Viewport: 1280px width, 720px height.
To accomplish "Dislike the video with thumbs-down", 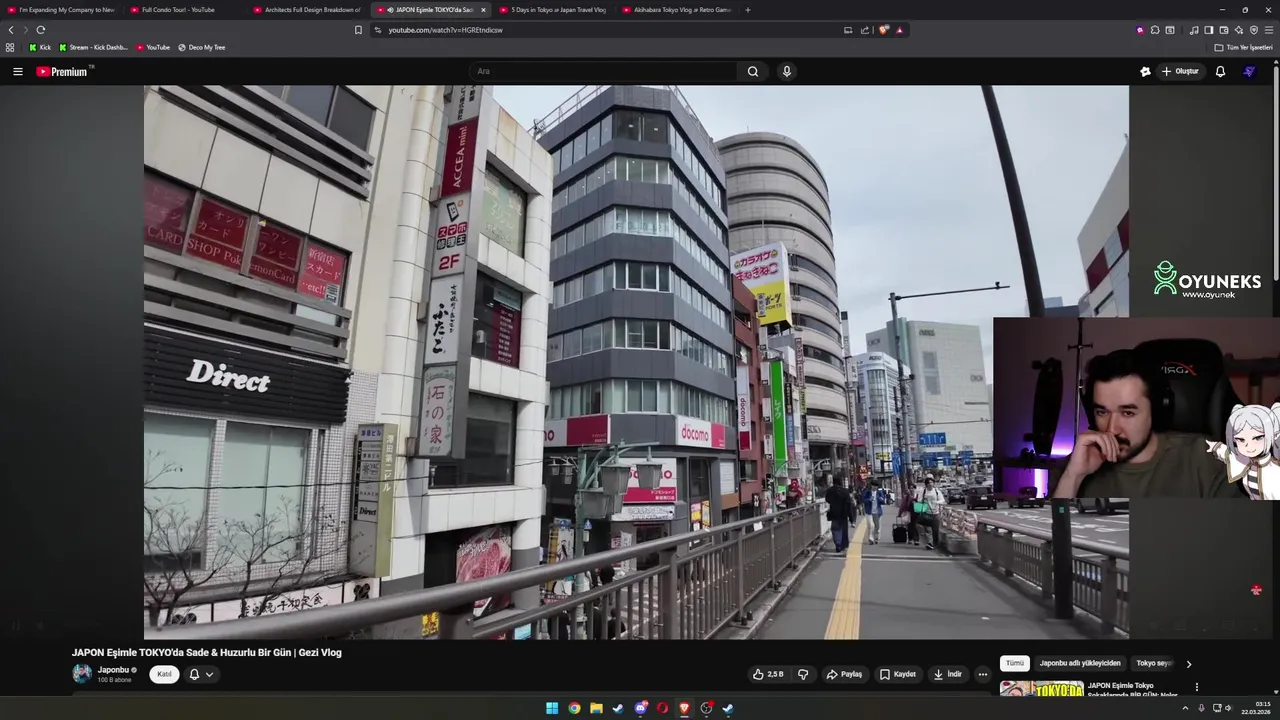I will tap(803, 674).
